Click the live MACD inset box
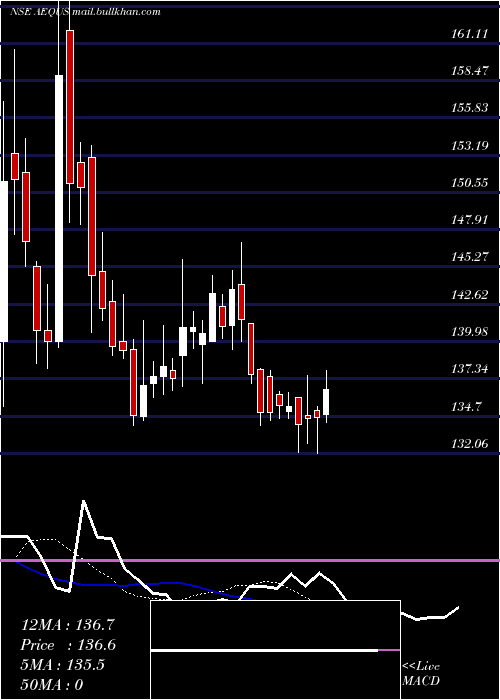Viewport: 500px width, 700px height. point(275,650)
